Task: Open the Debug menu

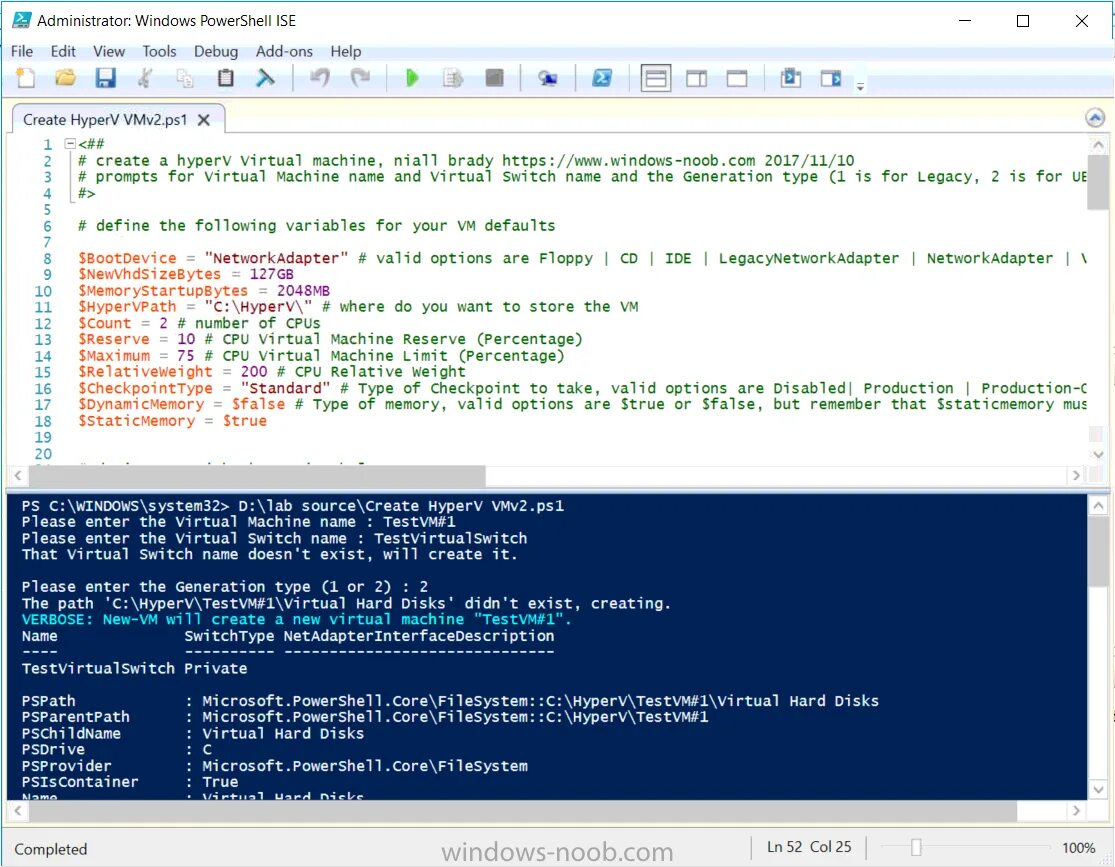Action: point(215,51)
